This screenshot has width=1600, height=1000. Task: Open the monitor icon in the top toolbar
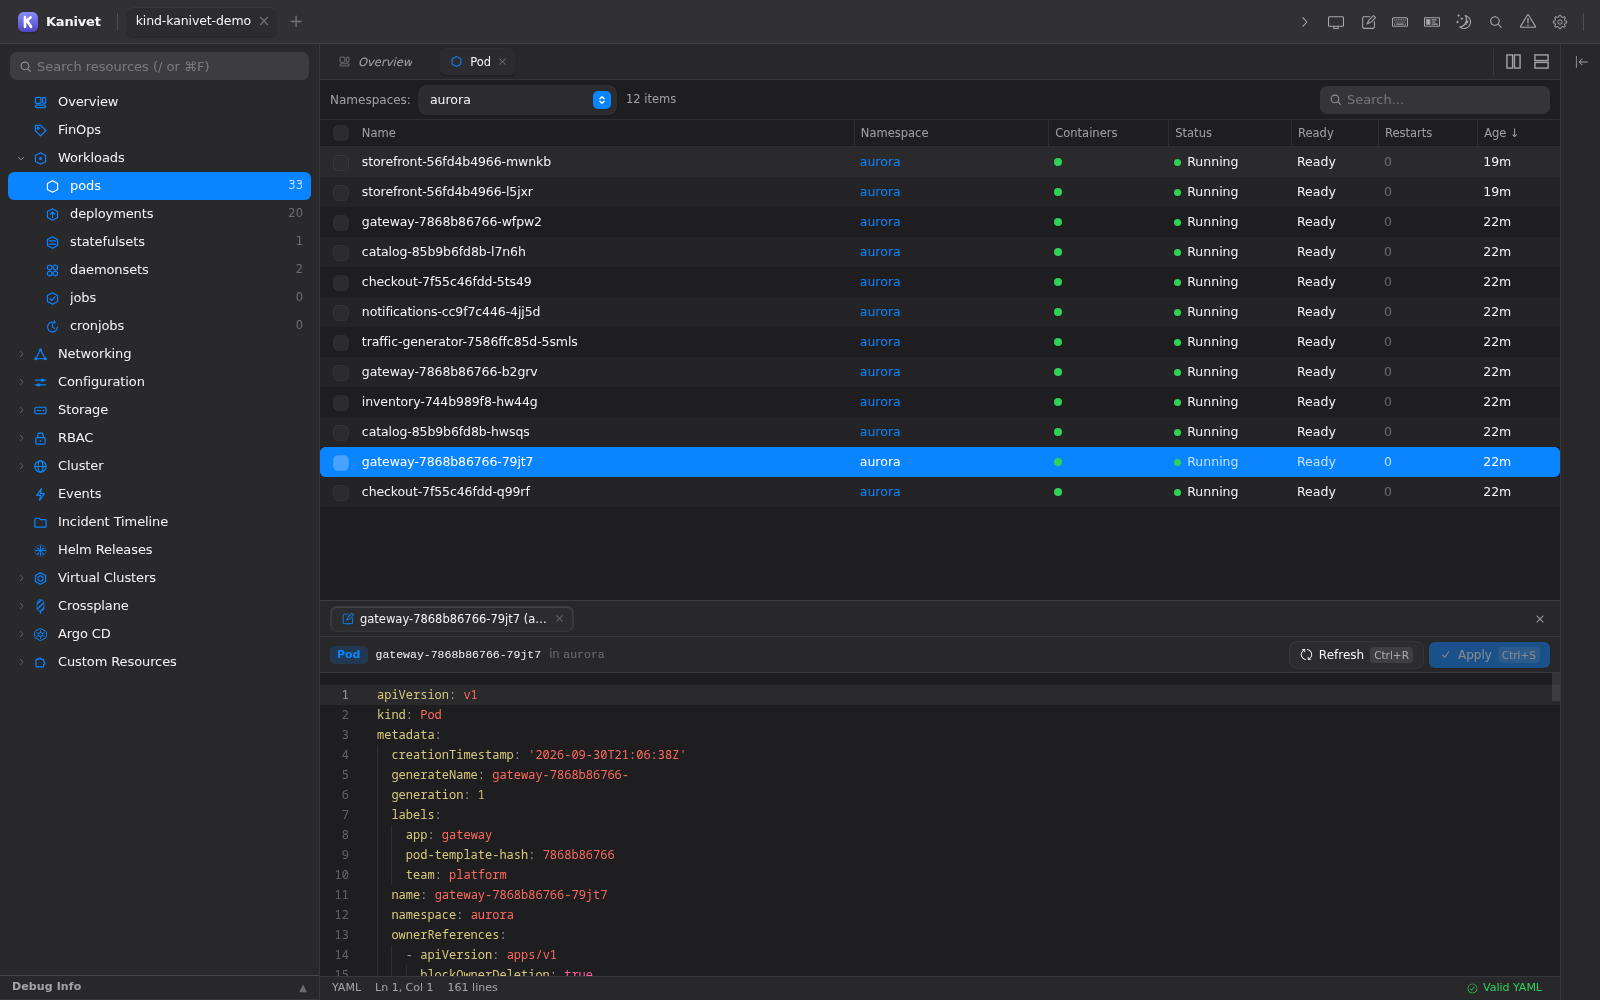pos(1336,22)
